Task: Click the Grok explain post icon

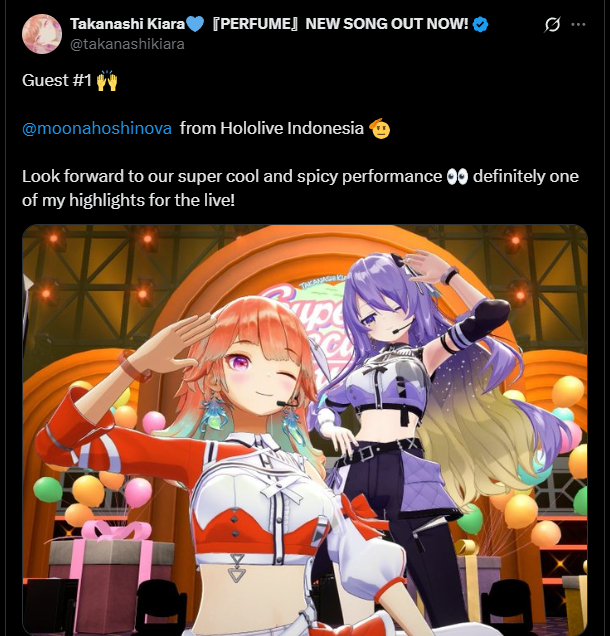Action: coord(552,25)
